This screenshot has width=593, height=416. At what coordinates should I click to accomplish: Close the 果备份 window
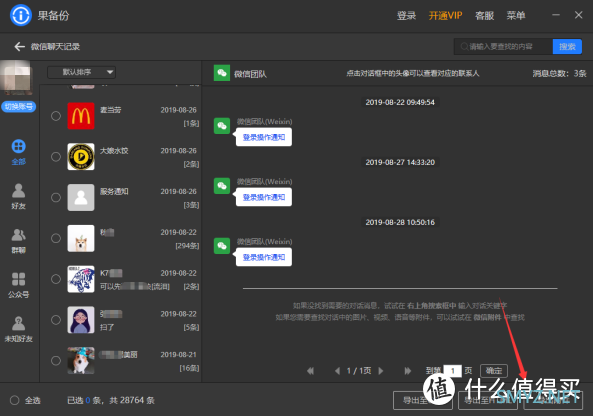click(x=579, y=15)
